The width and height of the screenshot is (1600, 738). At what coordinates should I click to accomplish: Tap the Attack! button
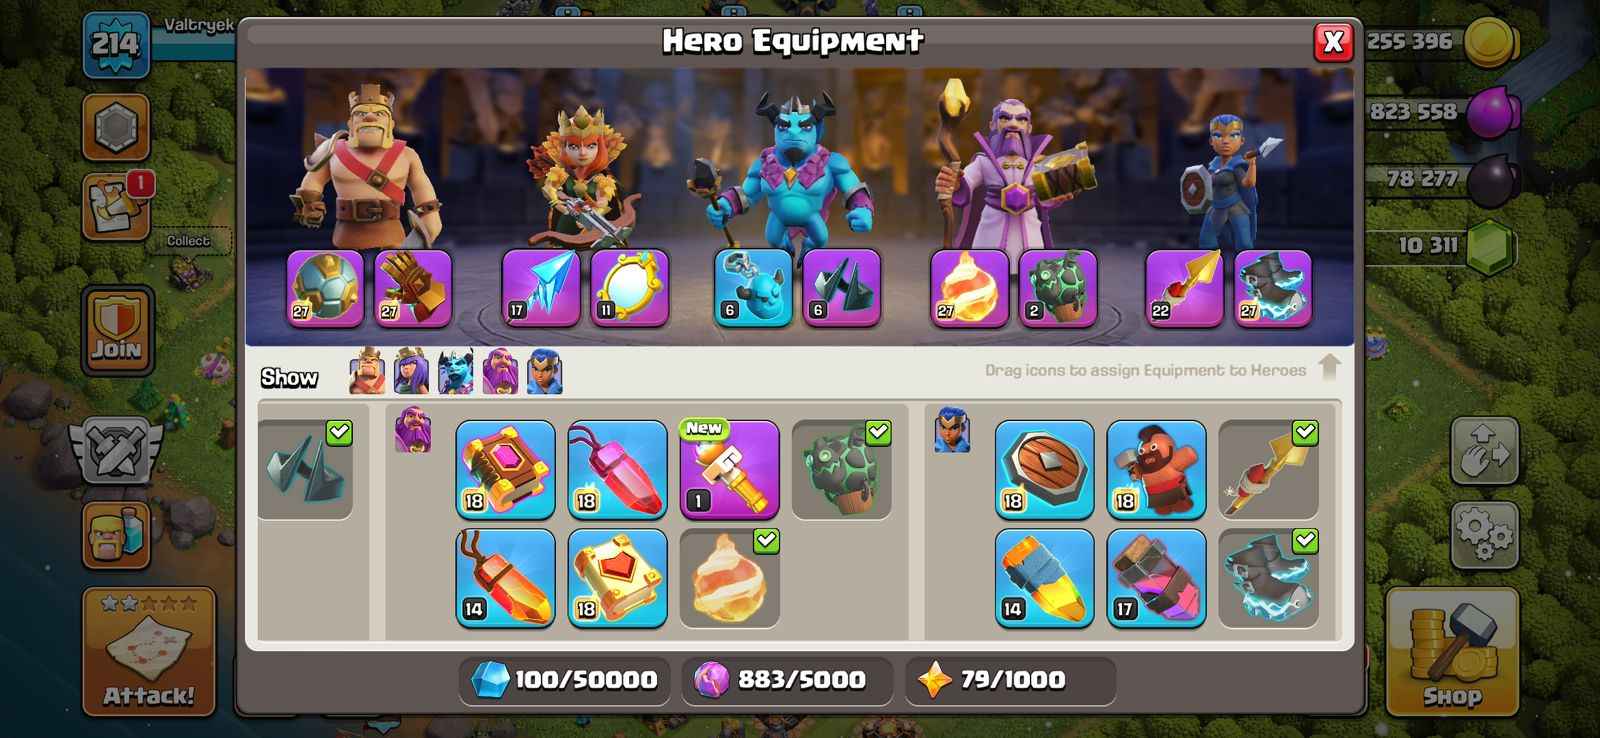click(x=149, y=651)
